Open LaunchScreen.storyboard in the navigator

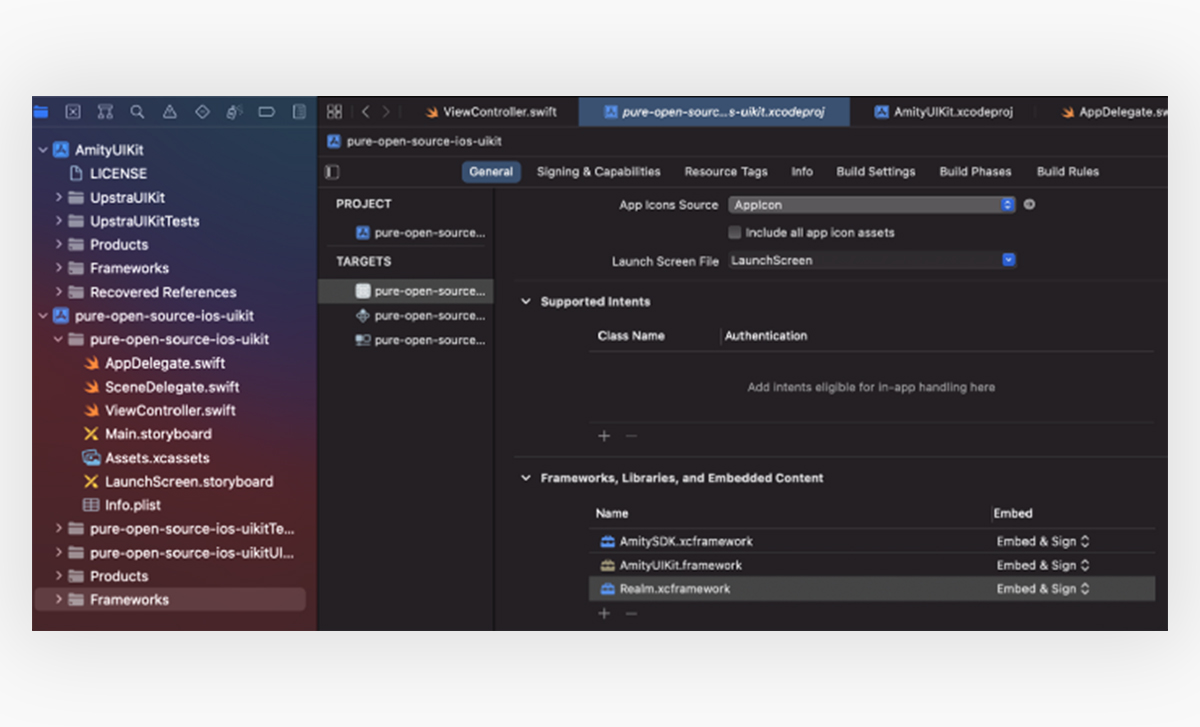[x=189, y=481]
